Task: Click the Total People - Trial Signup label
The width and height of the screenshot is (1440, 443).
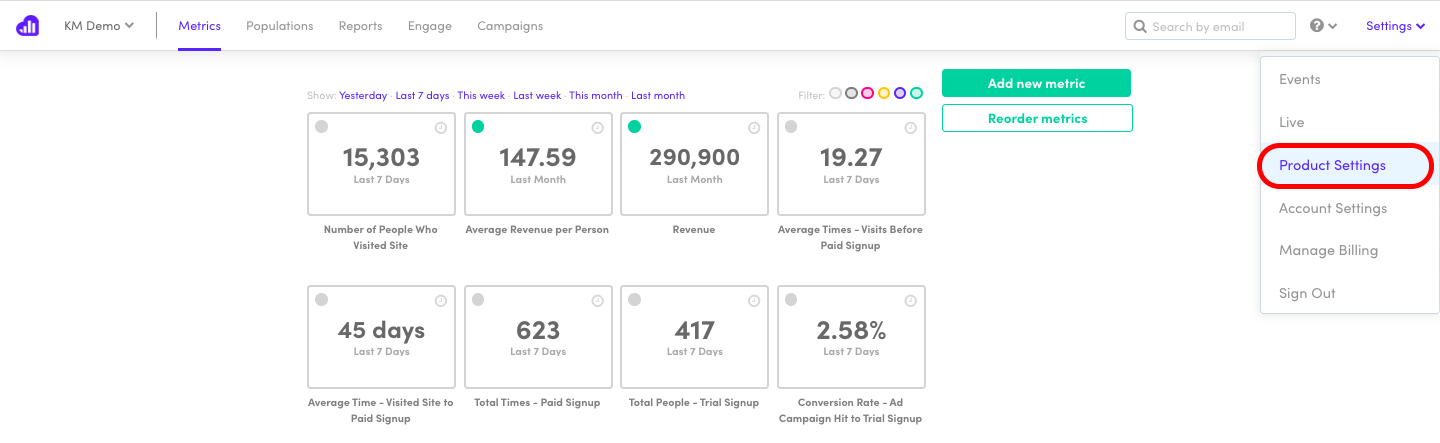Action: 694,403
